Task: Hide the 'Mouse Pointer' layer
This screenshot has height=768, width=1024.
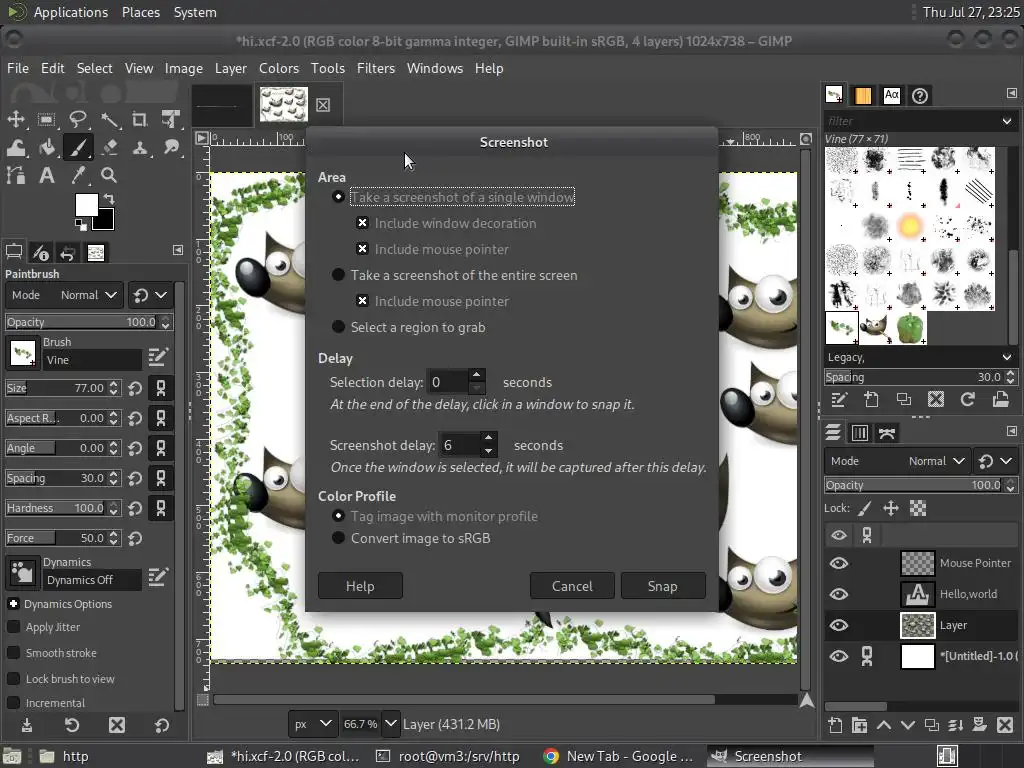Action: point(839,563)
